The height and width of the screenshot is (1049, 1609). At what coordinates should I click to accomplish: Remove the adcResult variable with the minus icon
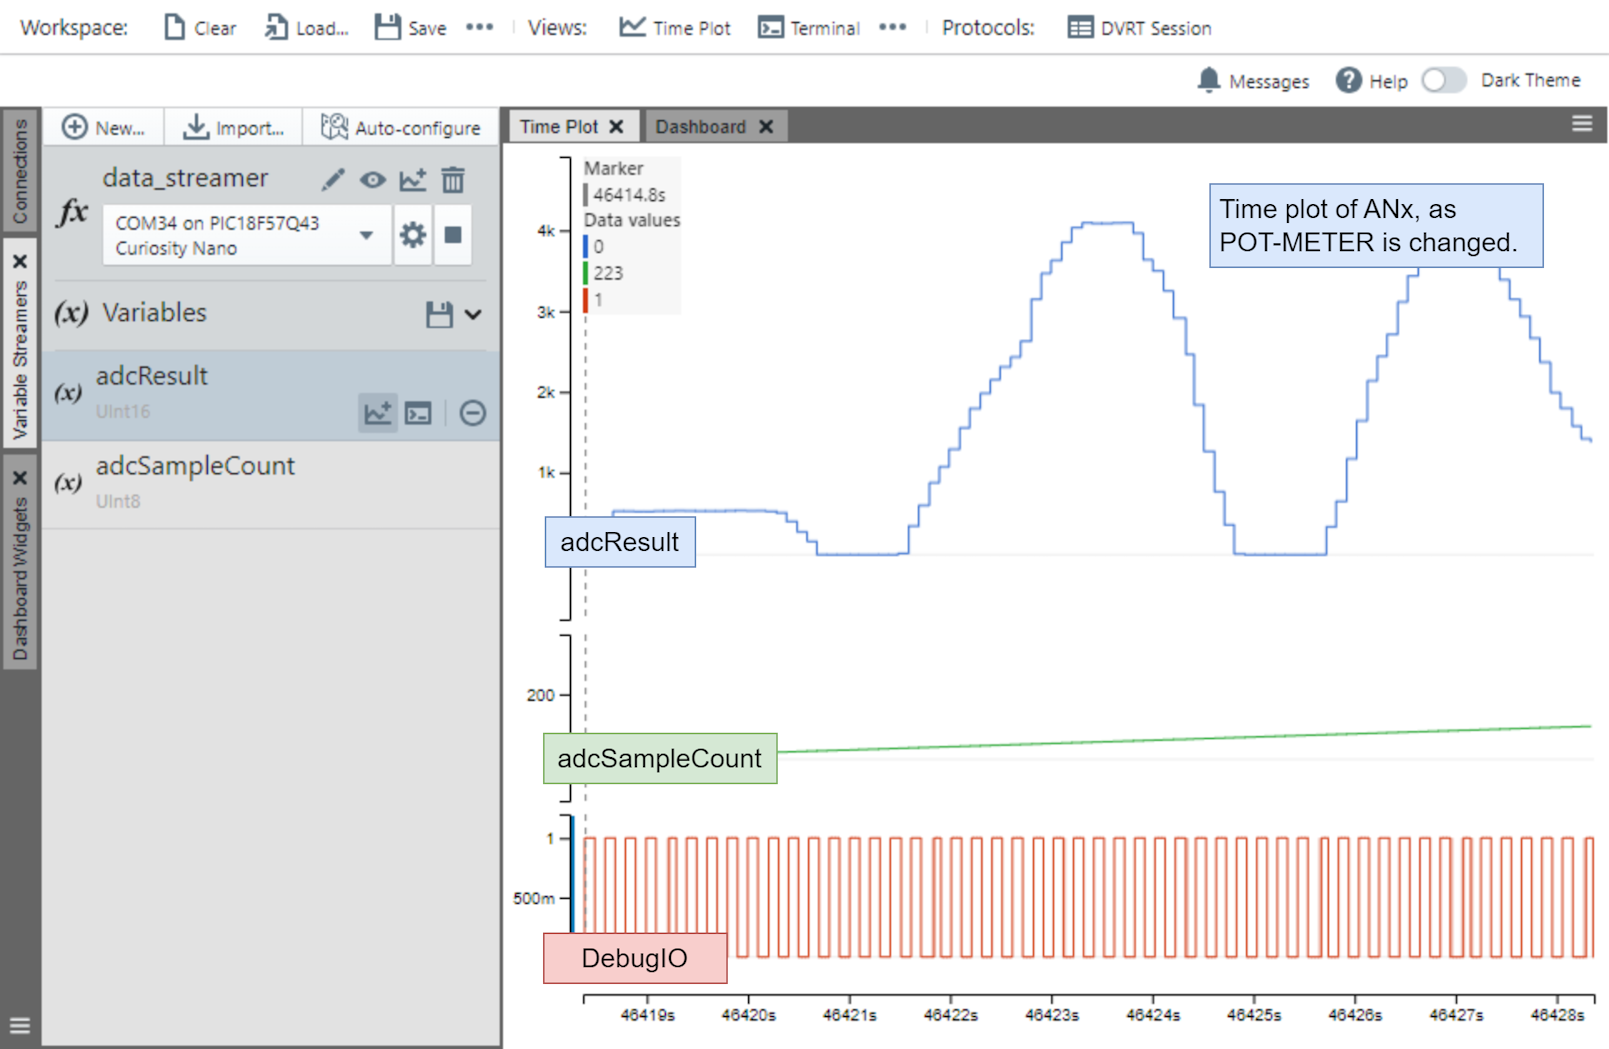tap(473, 412)
